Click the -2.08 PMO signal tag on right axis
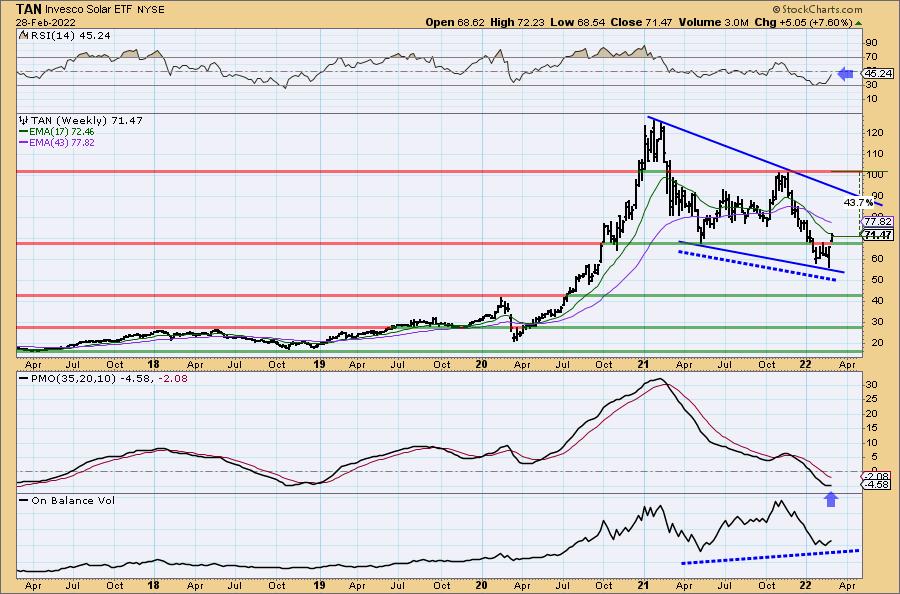 pos(877,476)
